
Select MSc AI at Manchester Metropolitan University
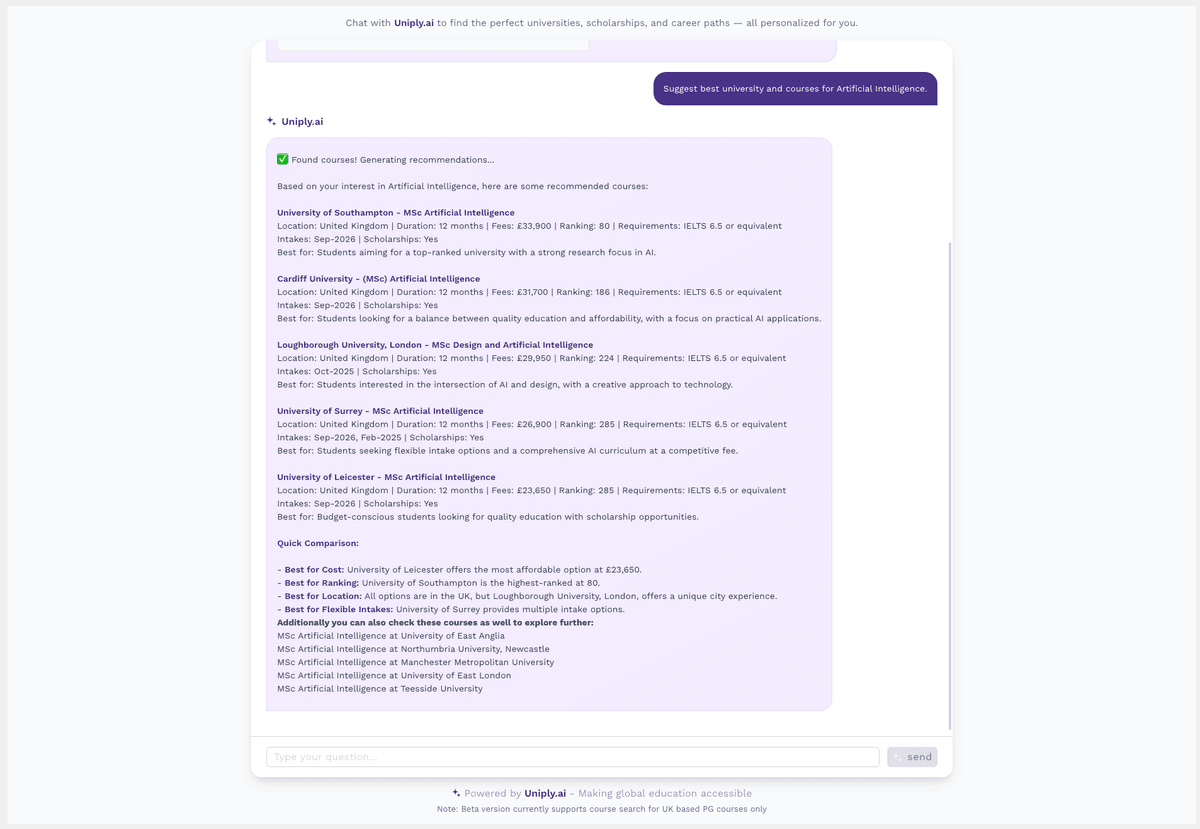tap(417, 662)
